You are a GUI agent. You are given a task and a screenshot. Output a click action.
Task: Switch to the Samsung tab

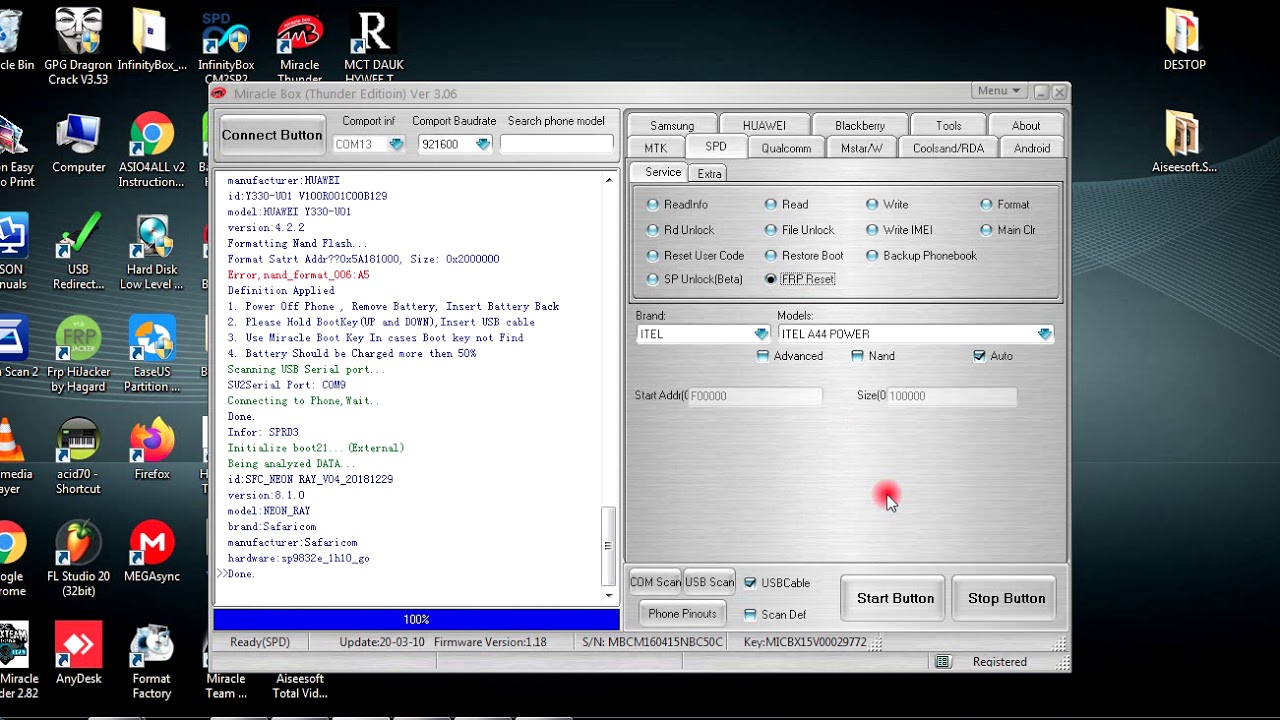click(671, 126)
